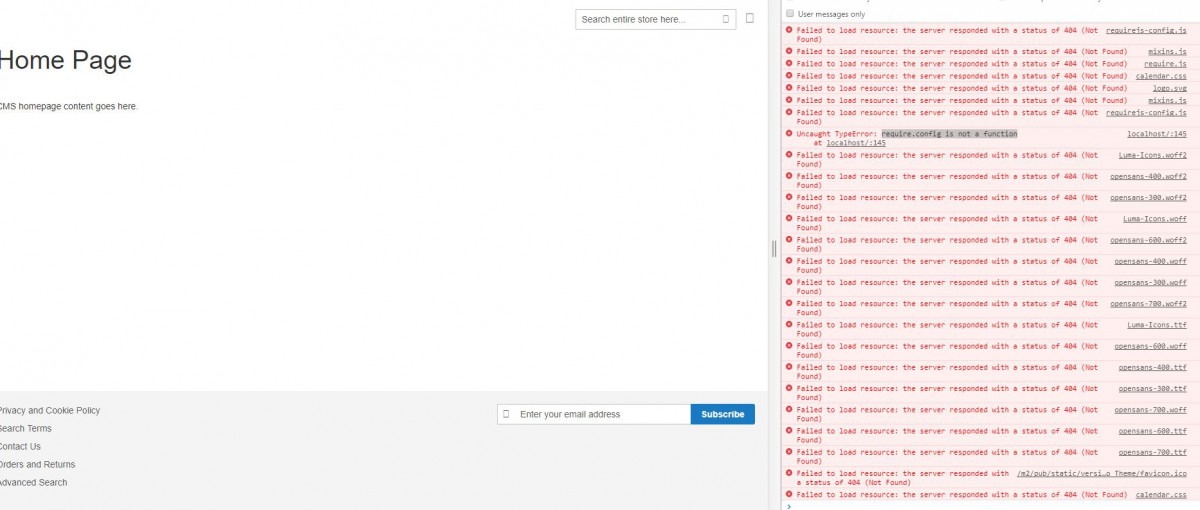Open the opensans-300.woff2 resource link

pyautogui.click(x=1148, y=197)
